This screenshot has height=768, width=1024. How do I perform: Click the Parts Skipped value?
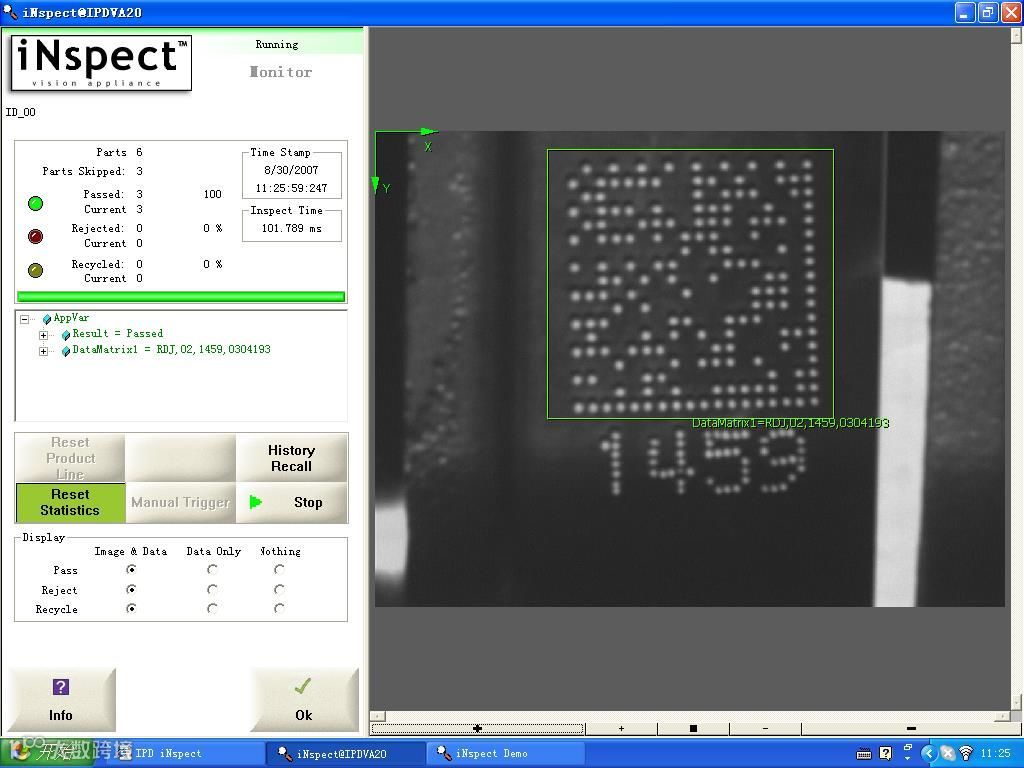[x=139, y=171]
